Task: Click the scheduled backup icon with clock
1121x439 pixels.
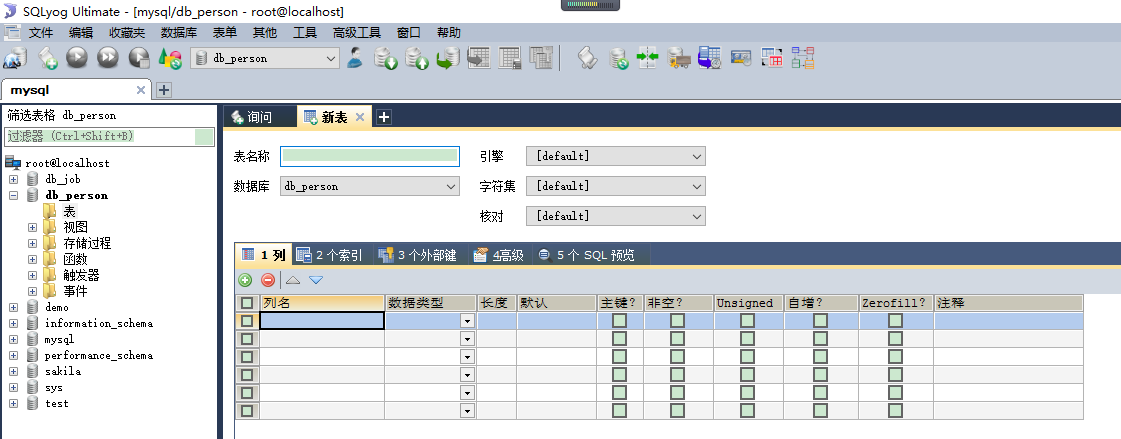Action: pos(709,58)
